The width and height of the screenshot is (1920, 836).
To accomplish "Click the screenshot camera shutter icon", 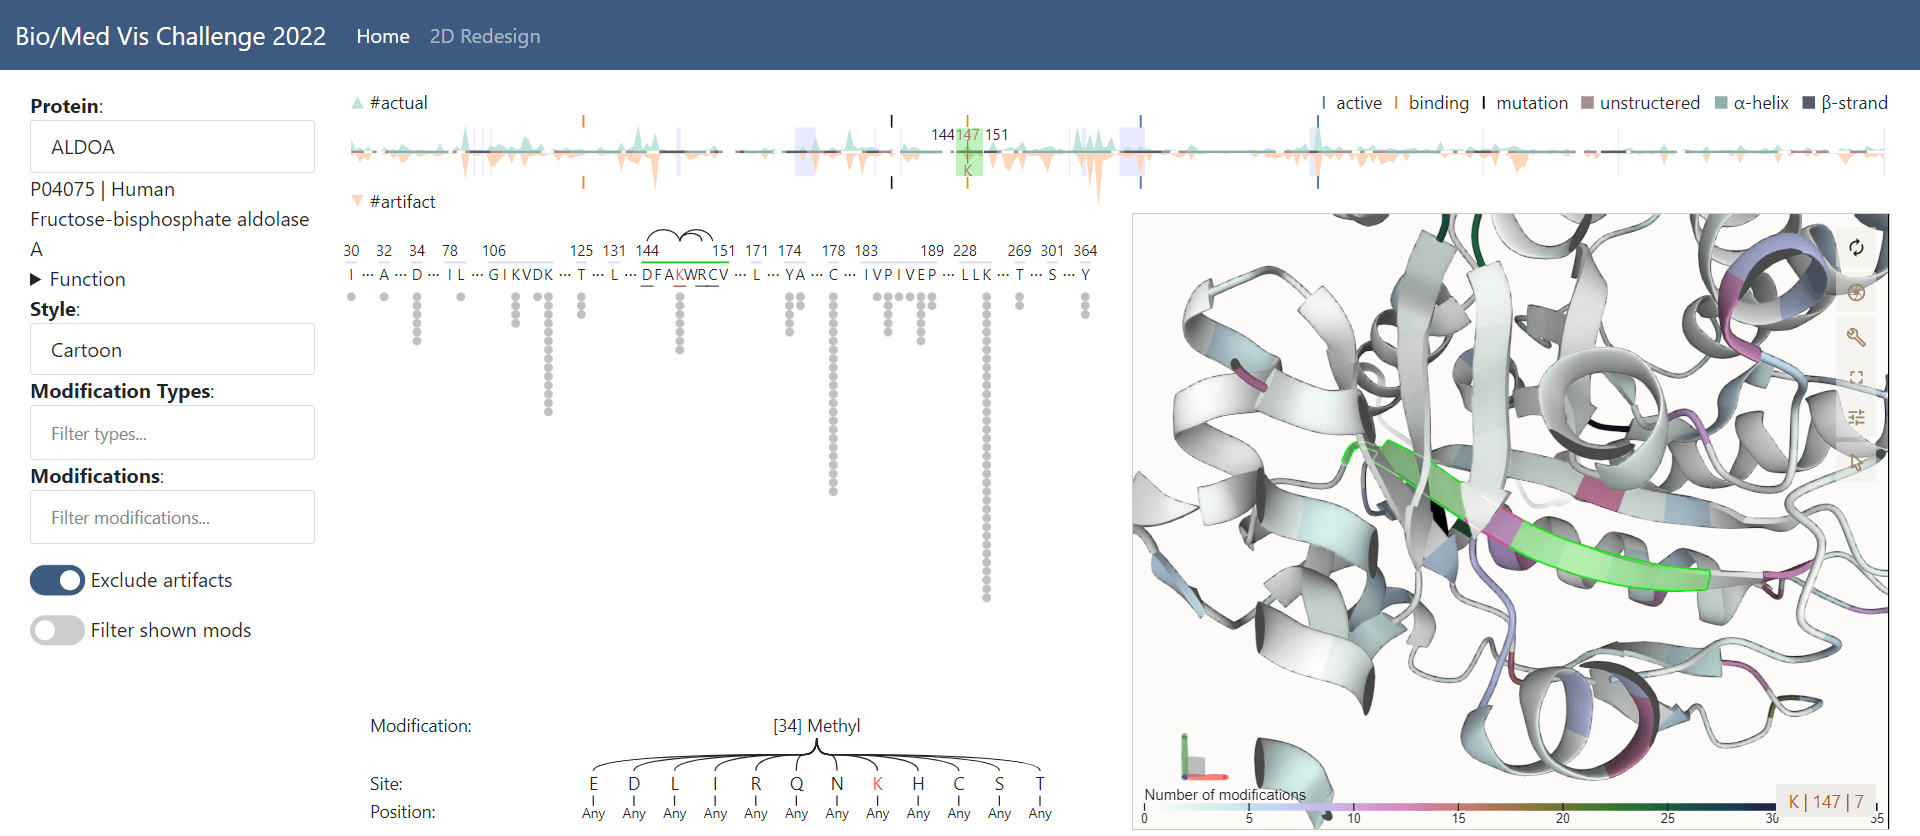I will (x=1856, y=293).
